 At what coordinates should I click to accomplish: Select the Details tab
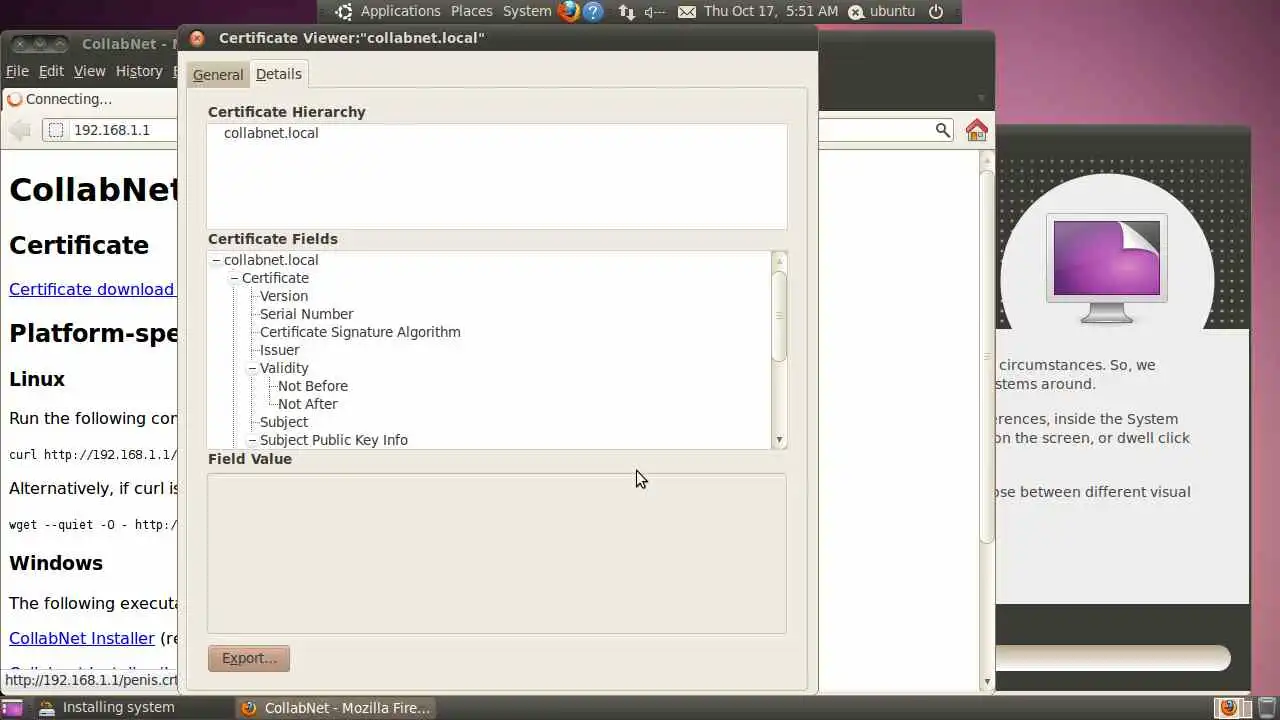tap(279, 74)
